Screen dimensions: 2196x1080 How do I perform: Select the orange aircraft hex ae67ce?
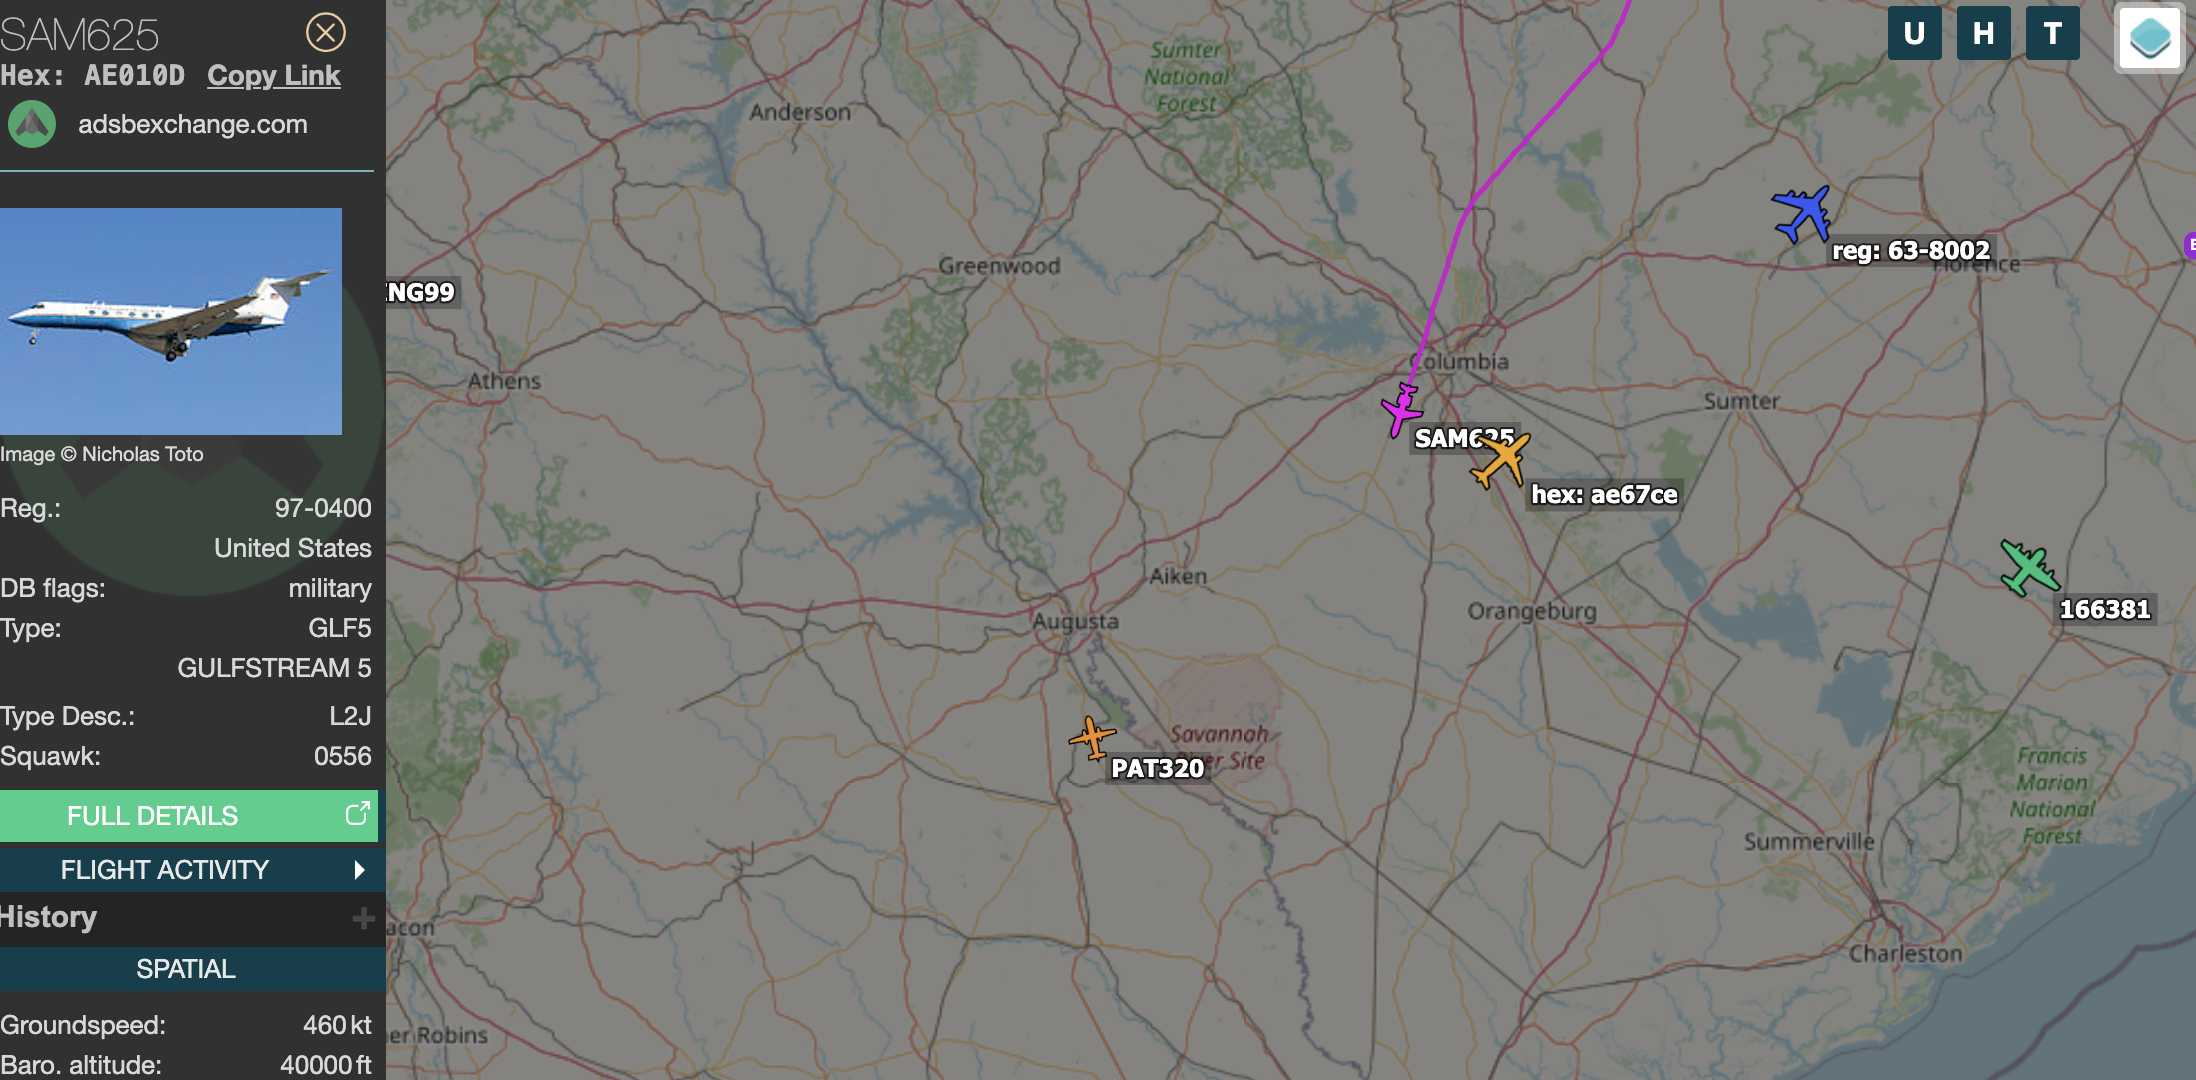click(1501, 460)
